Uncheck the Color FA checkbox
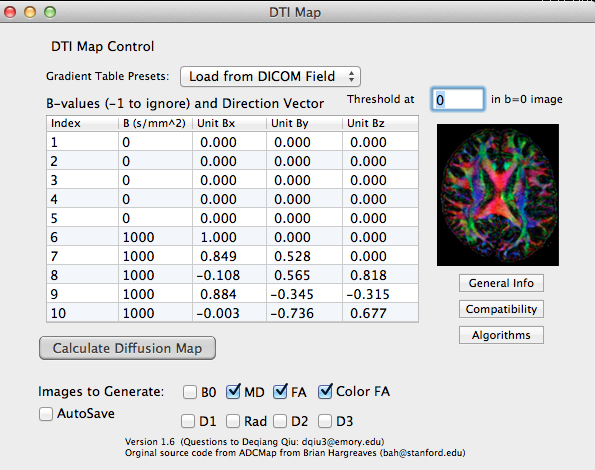Image resolution: width=595 pixels, height=470 pixels. click(325, 391)
